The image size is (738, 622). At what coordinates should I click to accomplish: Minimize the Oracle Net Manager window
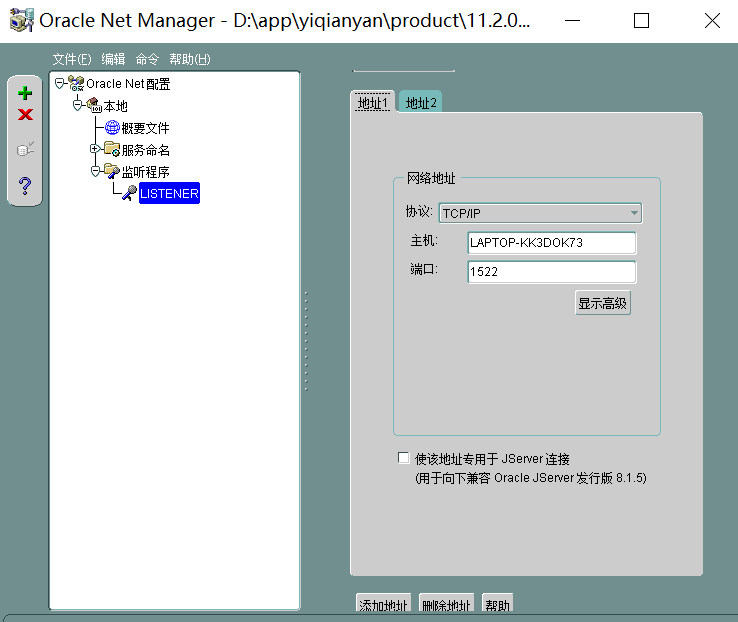tap(572, 21)
